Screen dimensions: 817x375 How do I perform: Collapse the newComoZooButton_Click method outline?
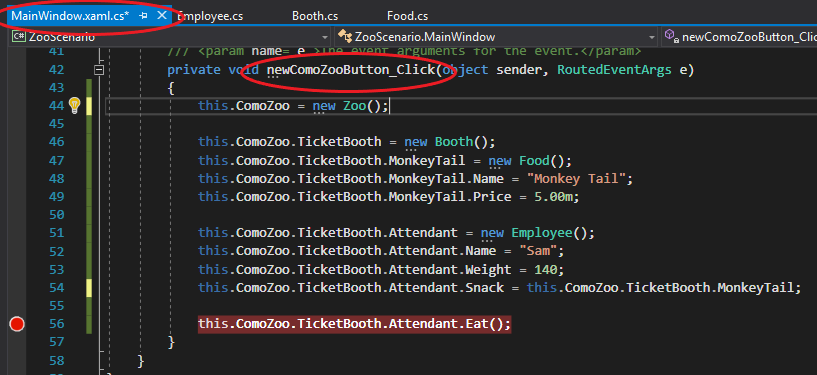99,70
